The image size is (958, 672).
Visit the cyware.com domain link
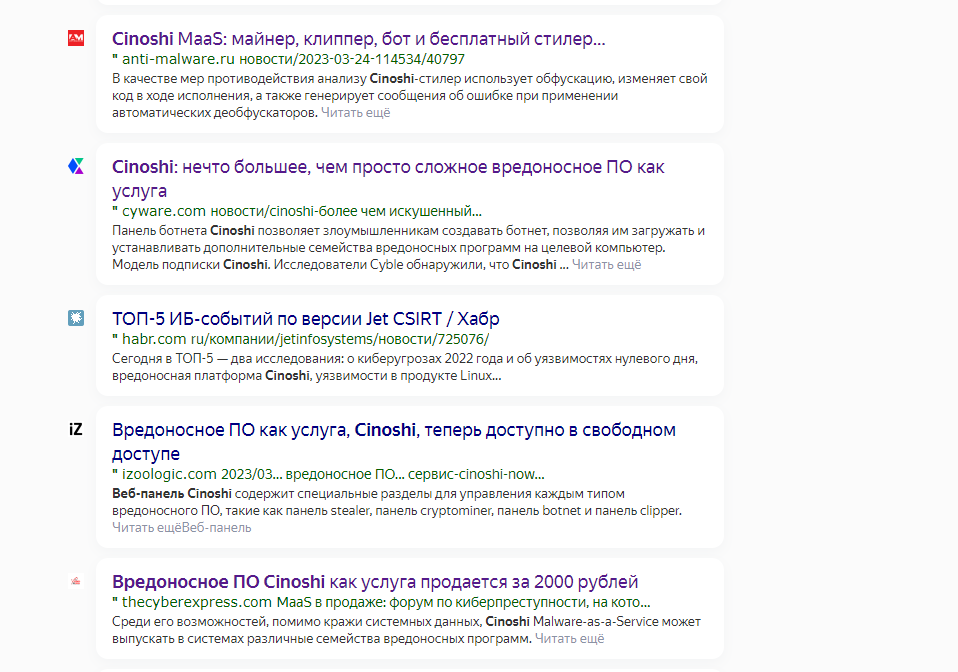[164, 211]
